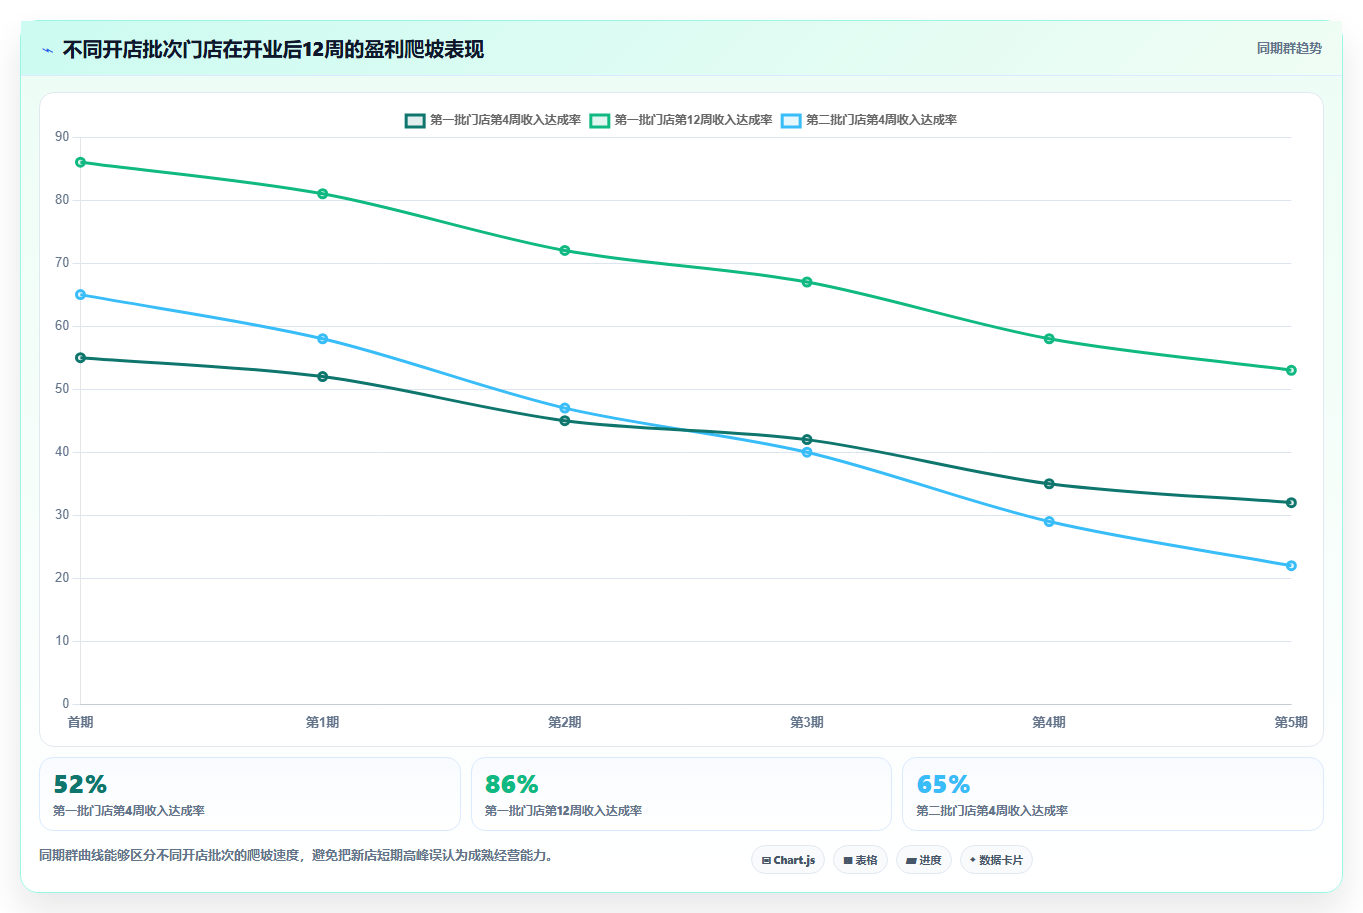This screenshot has width=1363, height=913.
Task: Click the x-axis label 第5期
Action: click(1291, 722)
